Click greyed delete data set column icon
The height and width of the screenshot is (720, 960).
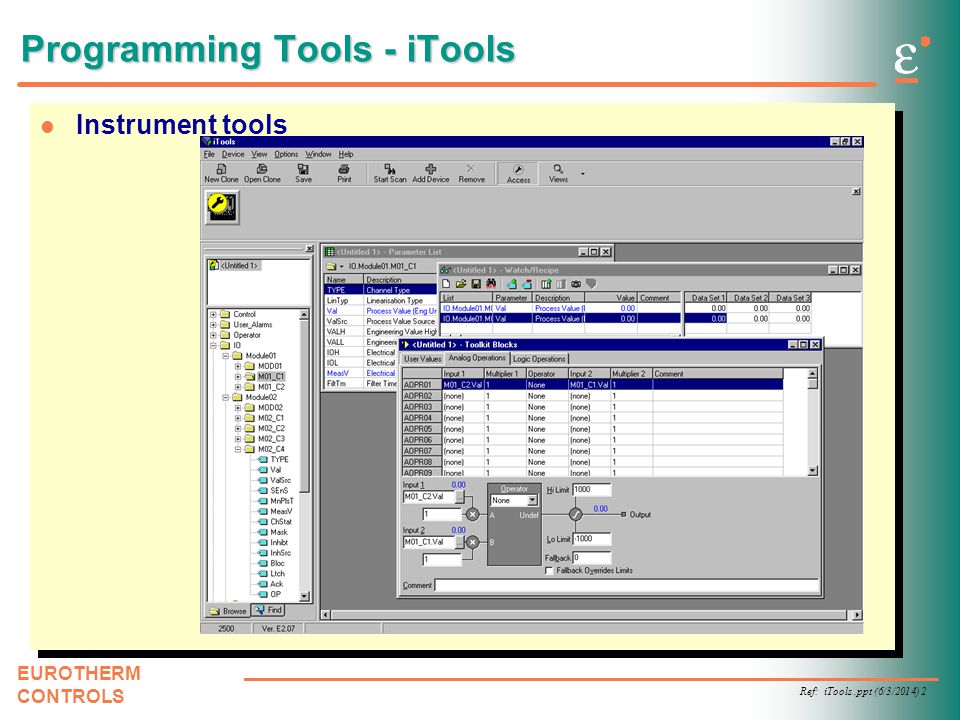tap(561, 284)
